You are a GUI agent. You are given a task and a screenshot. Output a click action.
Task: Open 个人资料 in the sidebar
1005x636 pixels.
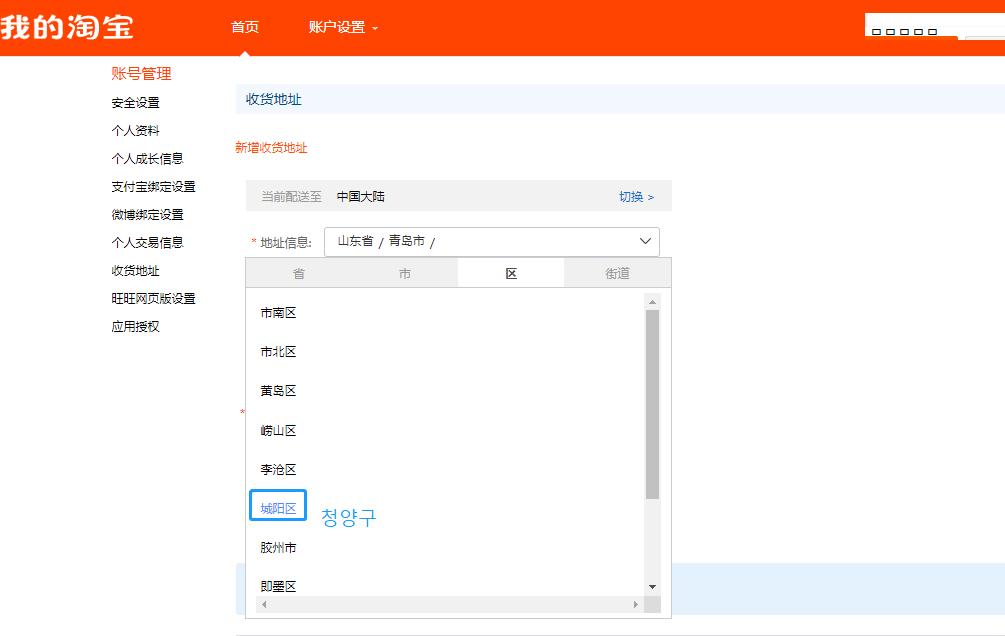(135, 131)
